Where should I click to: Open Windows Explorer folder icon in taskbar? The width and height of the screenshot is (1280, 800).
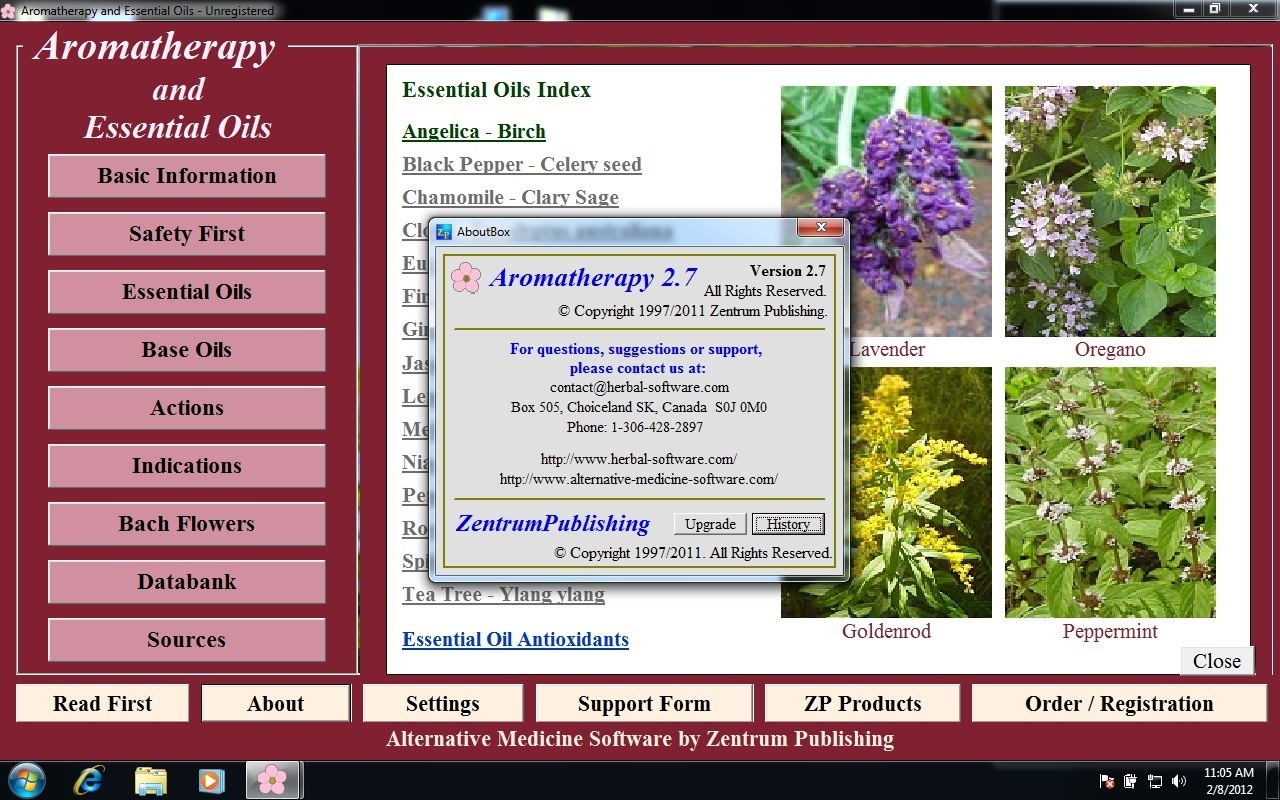coord(150,780)
